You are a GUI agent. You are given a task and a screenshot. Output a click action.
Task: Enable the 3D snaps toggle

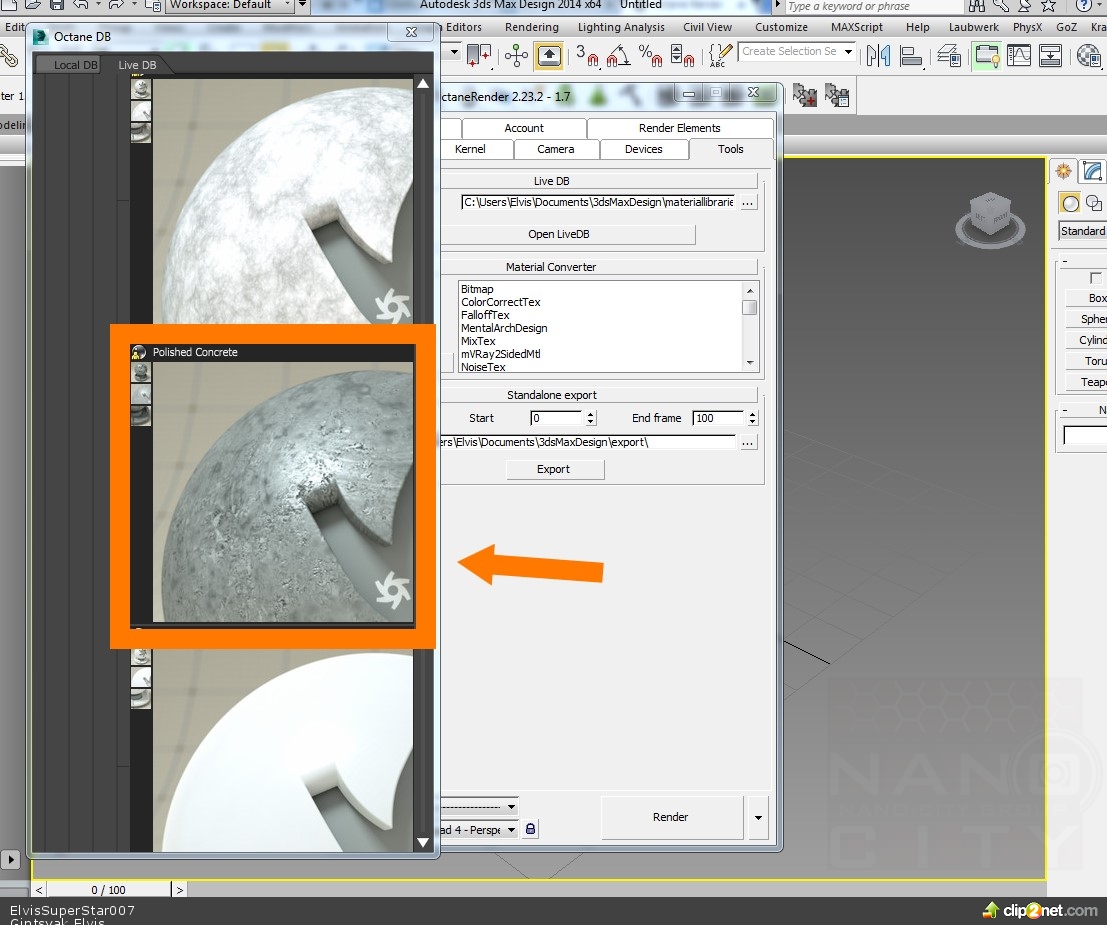[587, 55]
